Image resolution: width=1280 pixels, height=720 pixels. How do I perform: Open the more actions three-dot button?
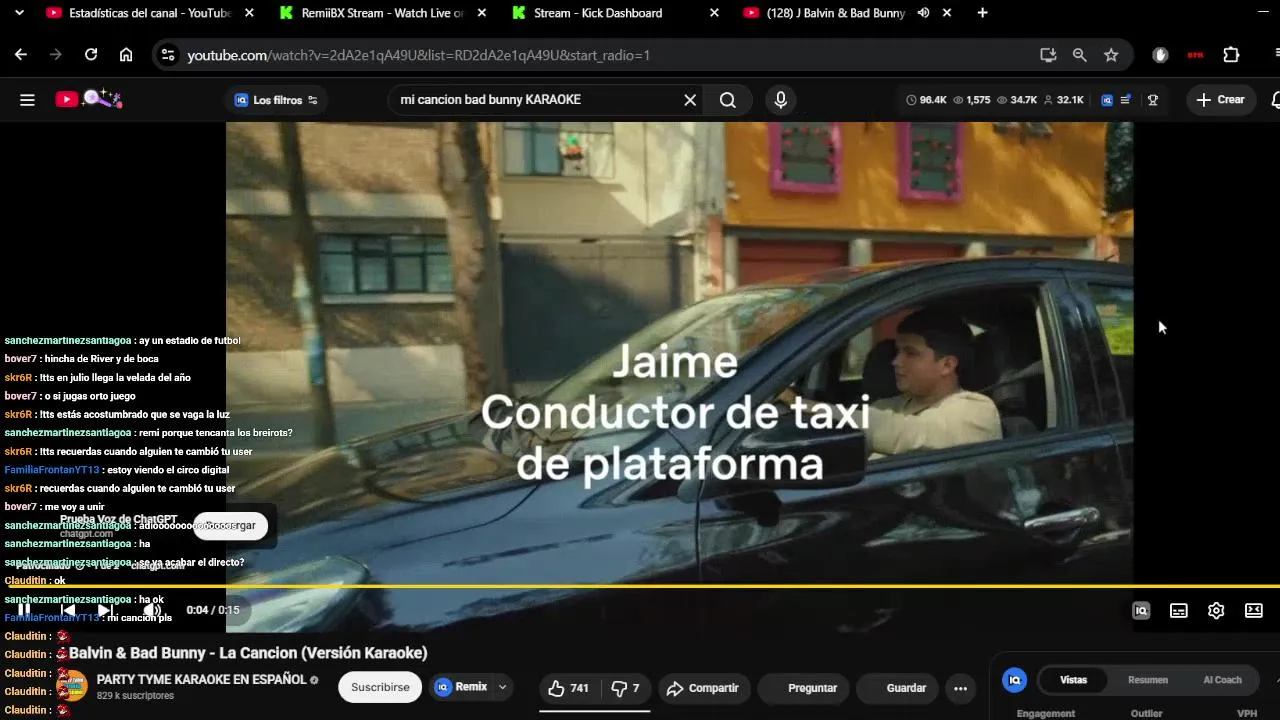960,688
